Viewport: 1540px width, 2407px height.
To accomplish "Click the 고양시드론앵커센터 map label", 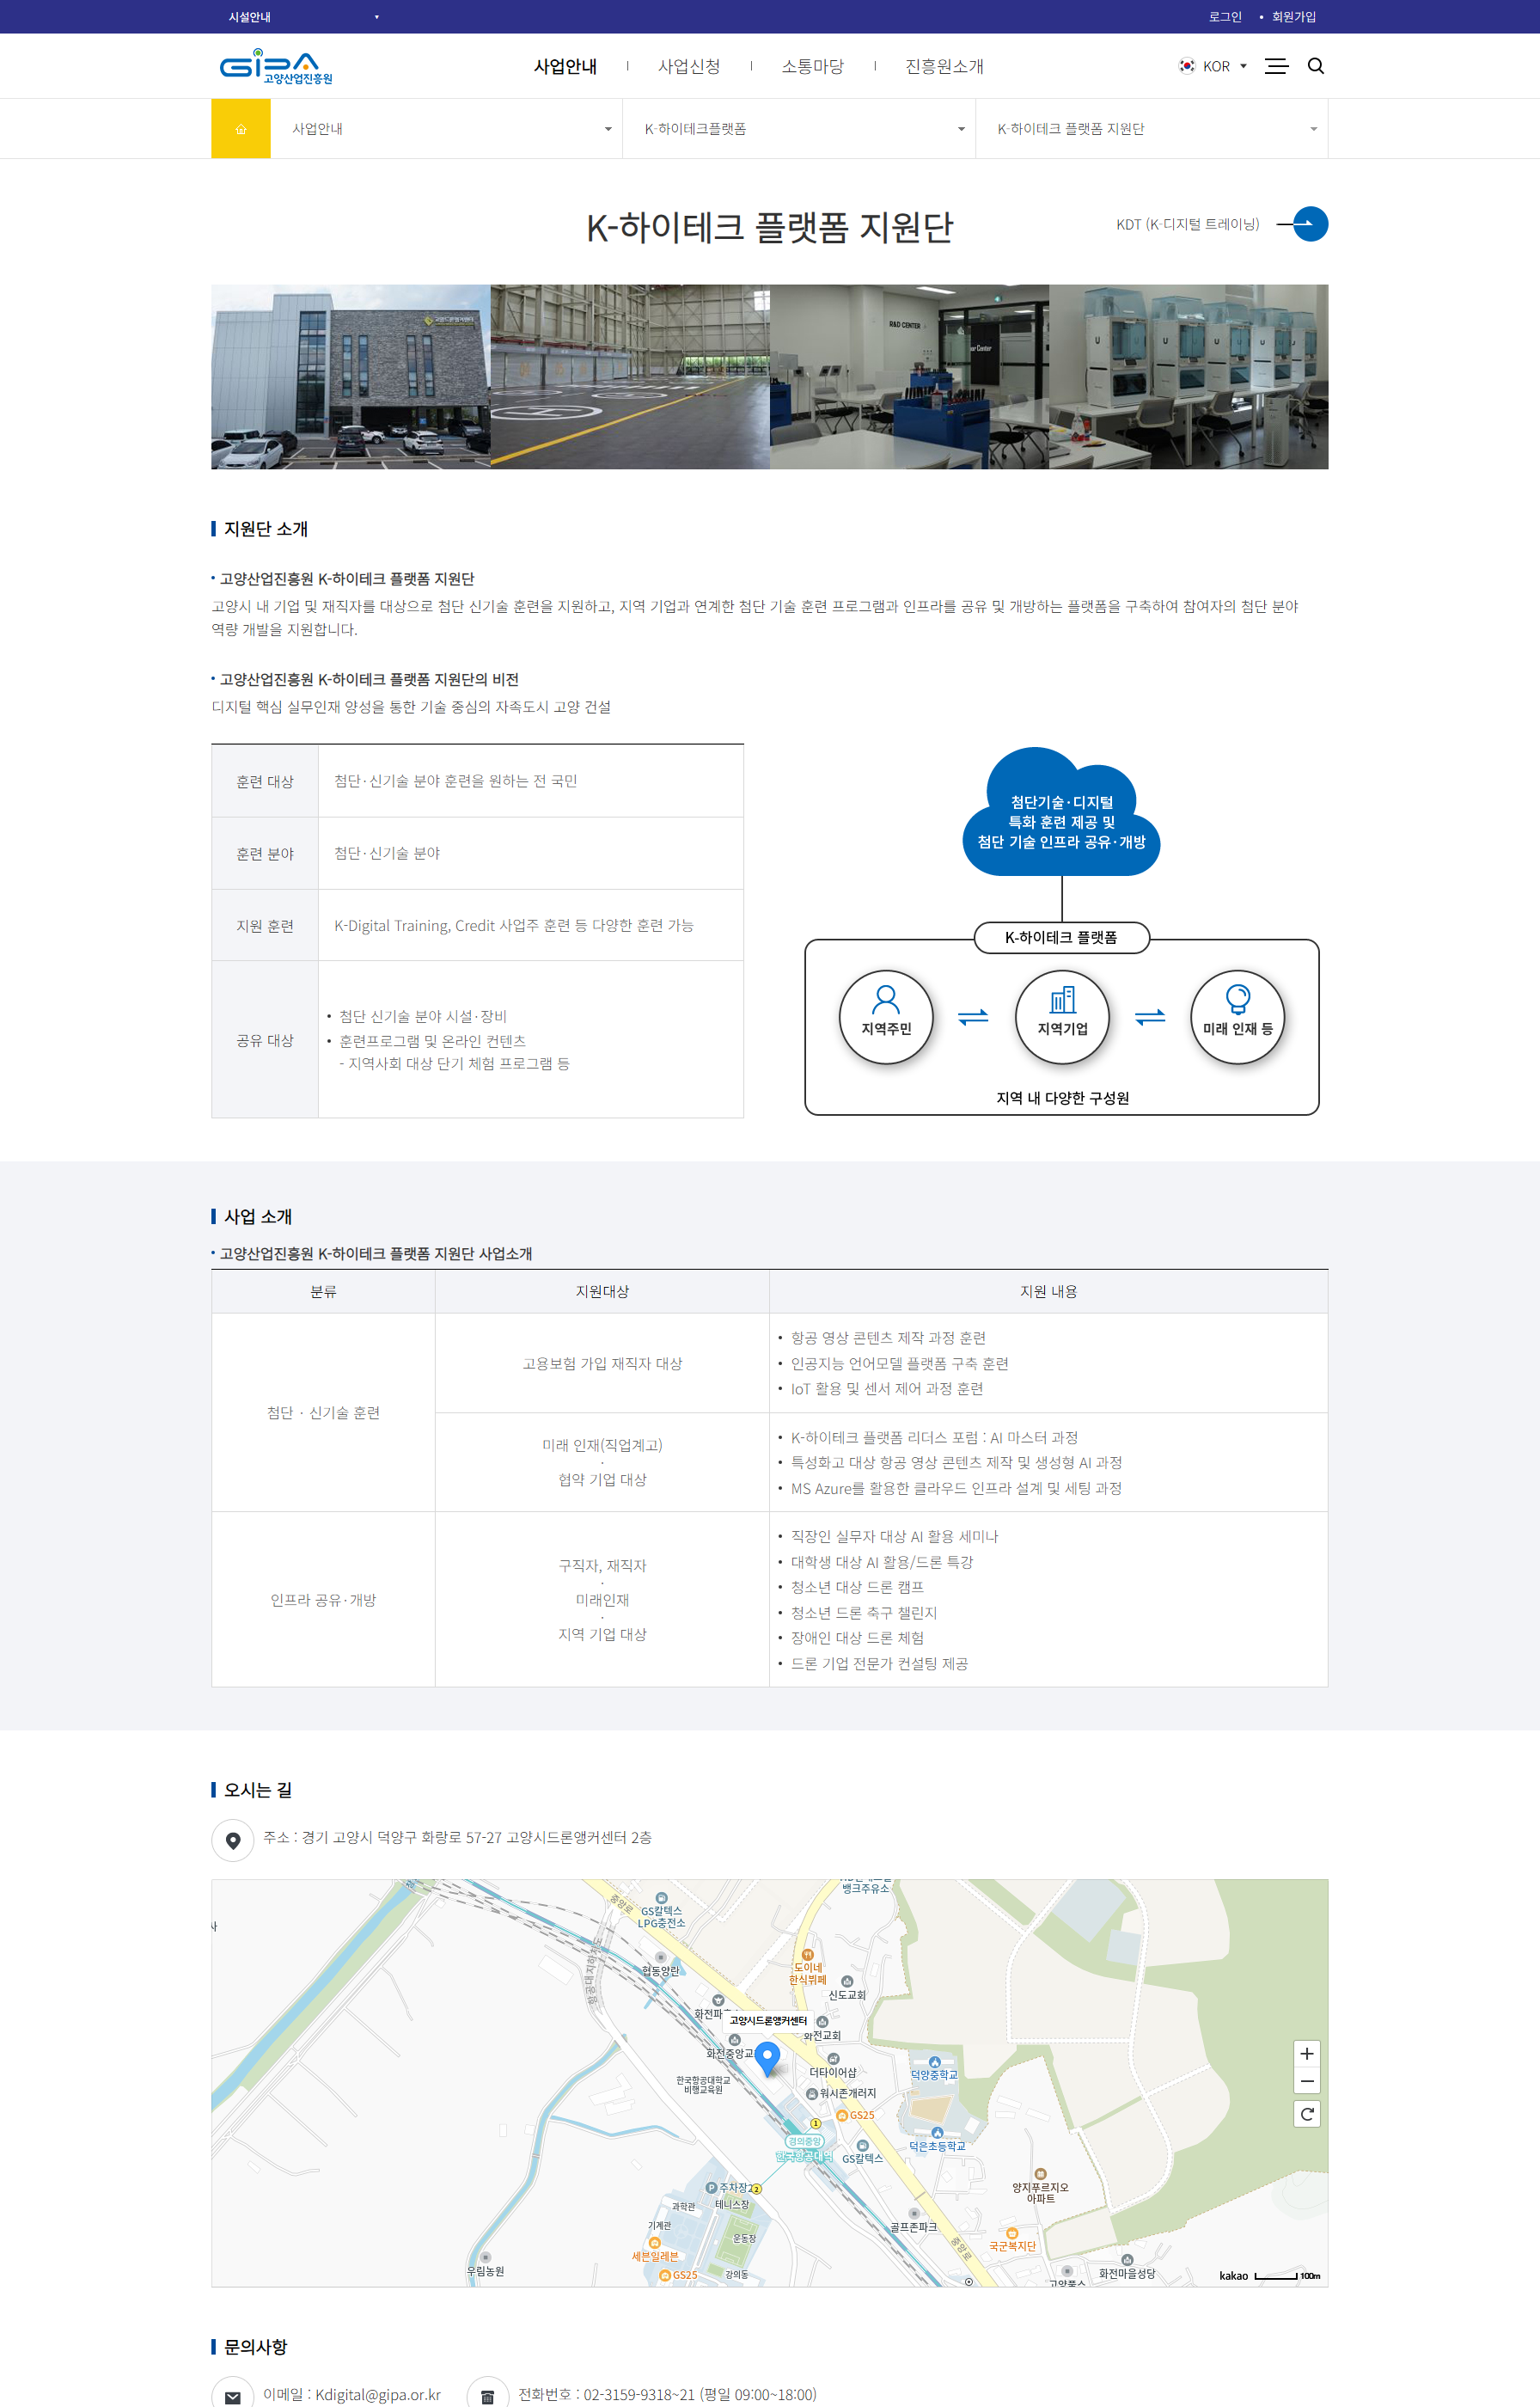I will 768,2021.
